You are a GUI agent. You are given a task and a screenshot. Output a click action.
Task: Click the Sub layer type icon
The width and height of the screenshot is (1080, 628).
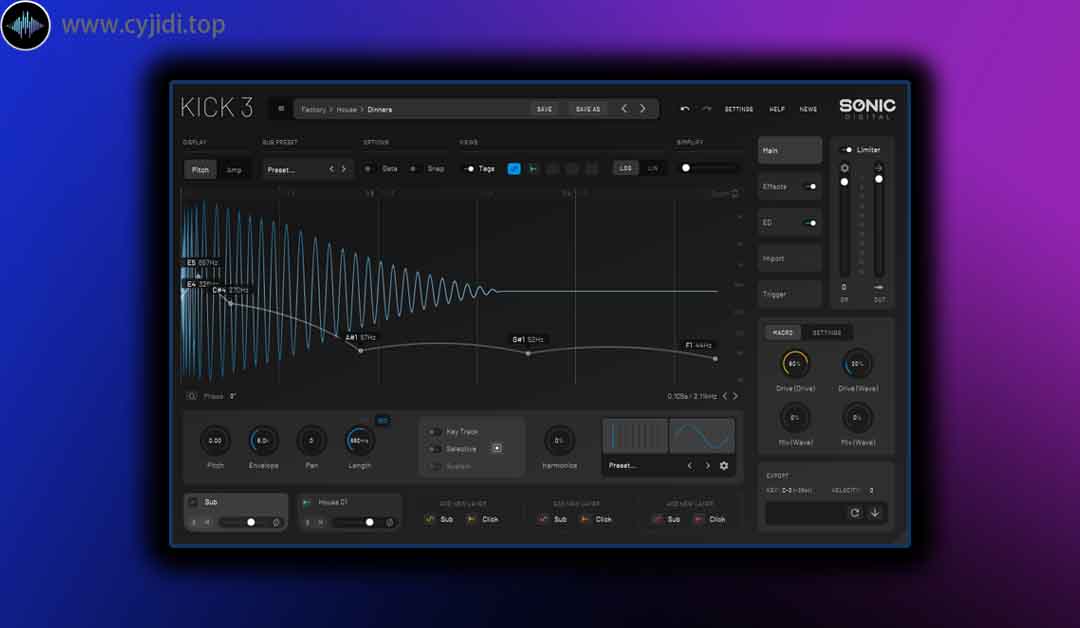pos(193,502)
